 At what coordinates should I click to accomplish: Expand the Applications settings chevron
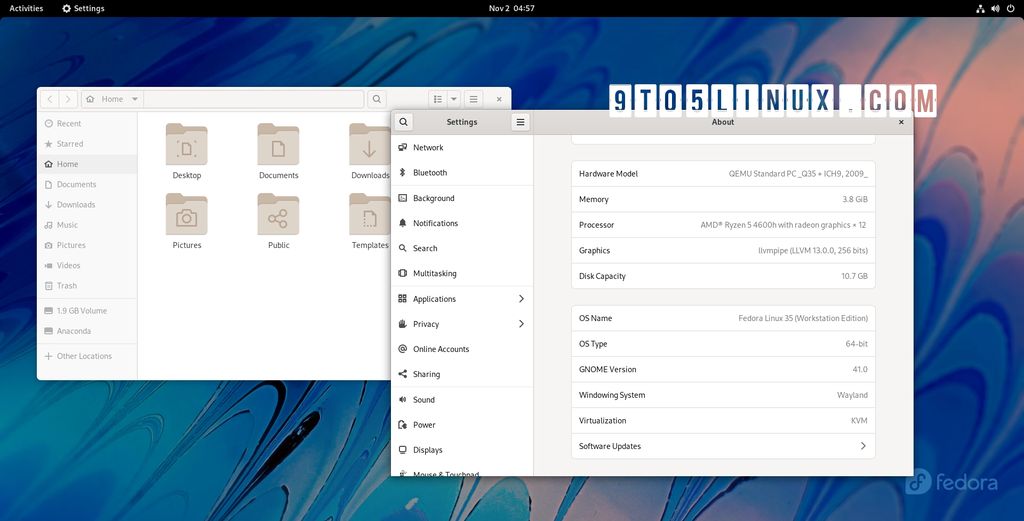point(521,299)
